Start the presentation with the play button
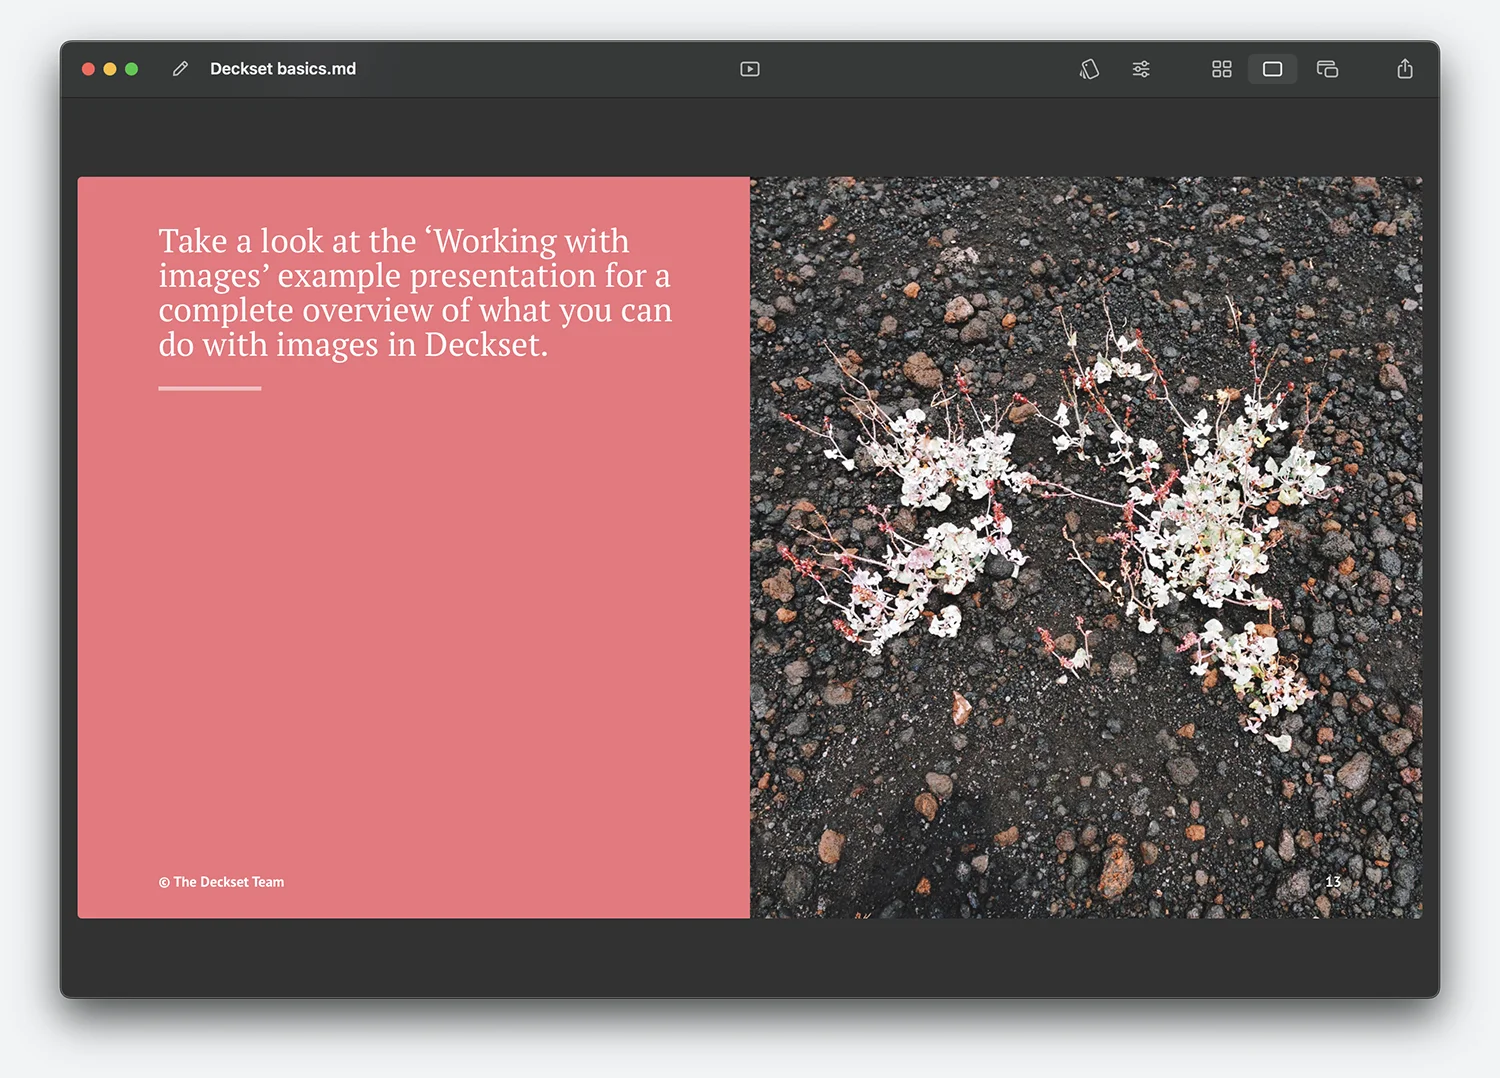This screenshot has height=1078, width=1500. coord(750,69)
